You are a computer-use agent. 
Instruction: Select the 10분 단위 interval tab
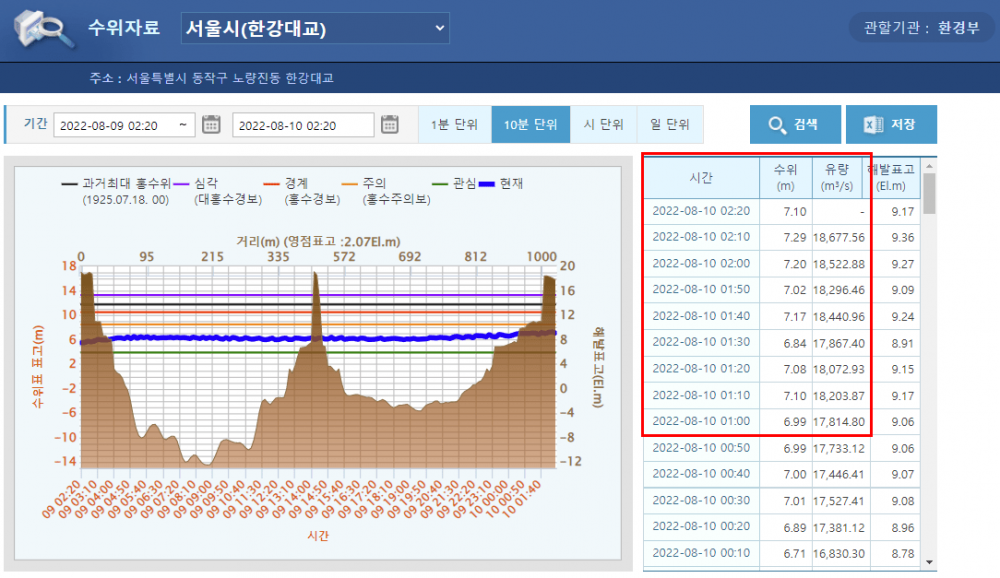pos(530,125)
